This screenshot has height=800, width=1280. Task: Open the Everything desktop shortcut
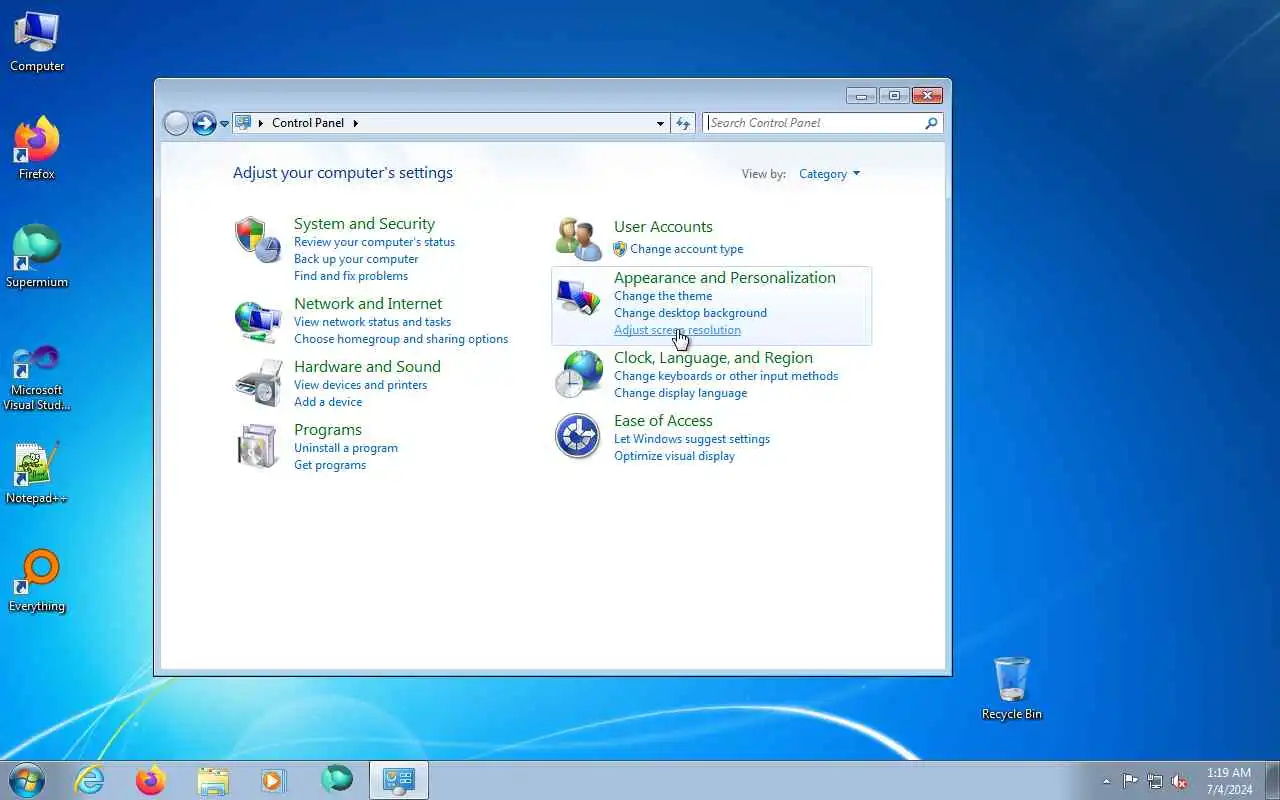[x=37, y=580]
